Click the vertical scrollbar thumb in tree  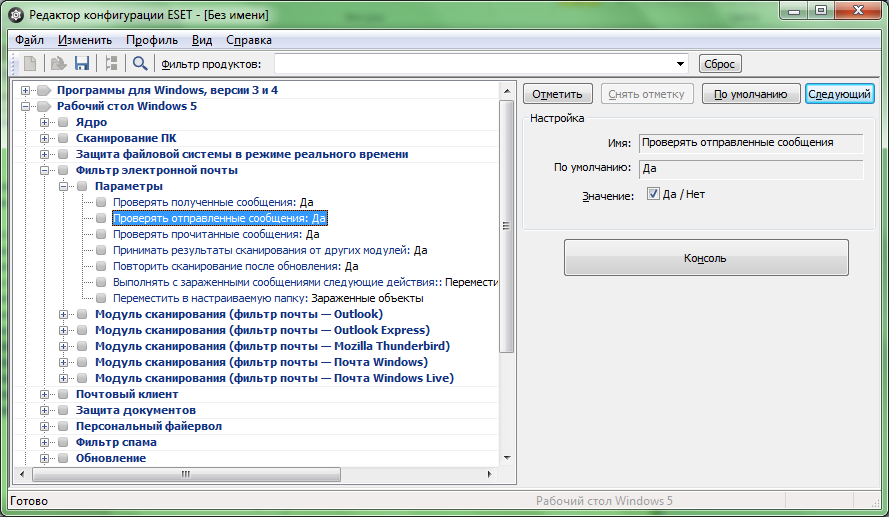click(507, 226)
